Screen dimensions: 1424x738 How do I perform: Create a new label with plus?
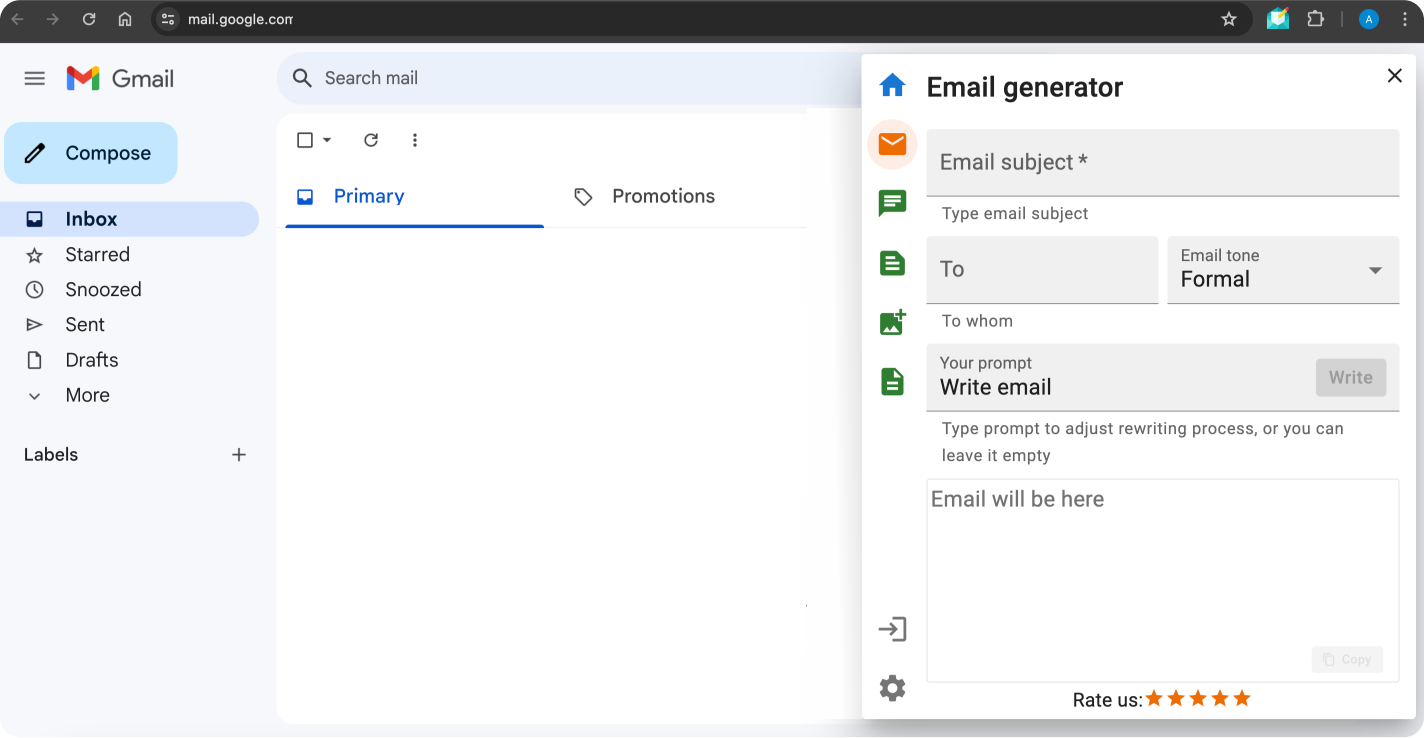tap(239, 455)
